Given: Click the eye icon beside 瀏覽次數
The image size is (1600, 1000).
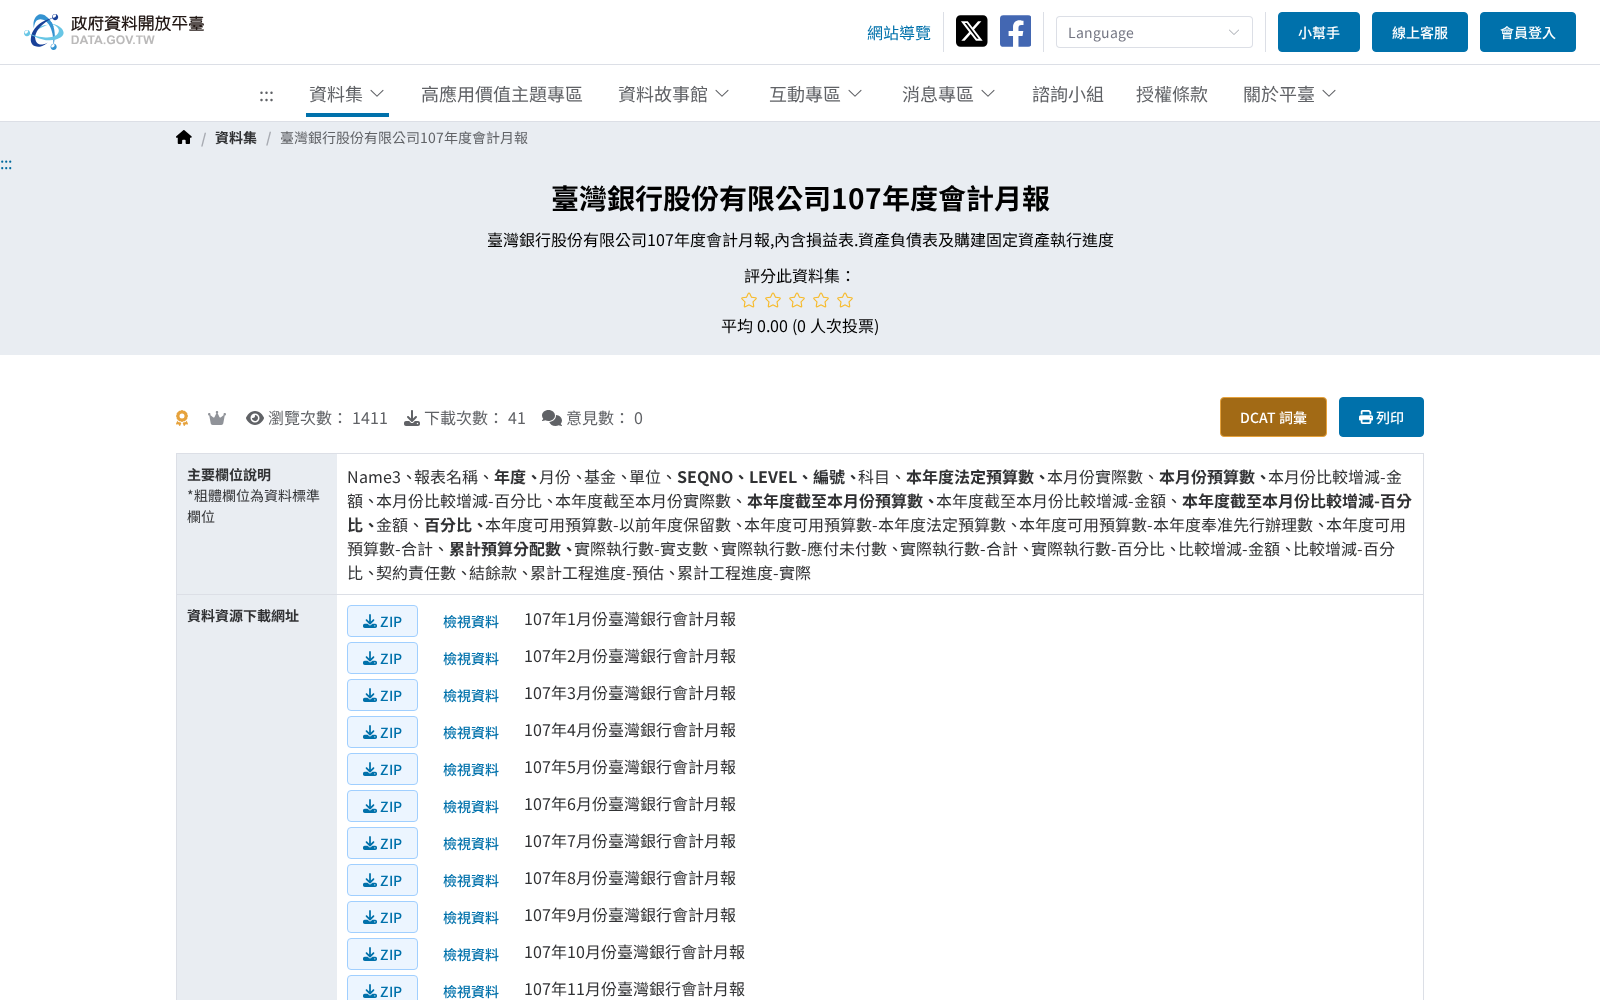Looking at the screenshot, I should [x=255, y=418].
